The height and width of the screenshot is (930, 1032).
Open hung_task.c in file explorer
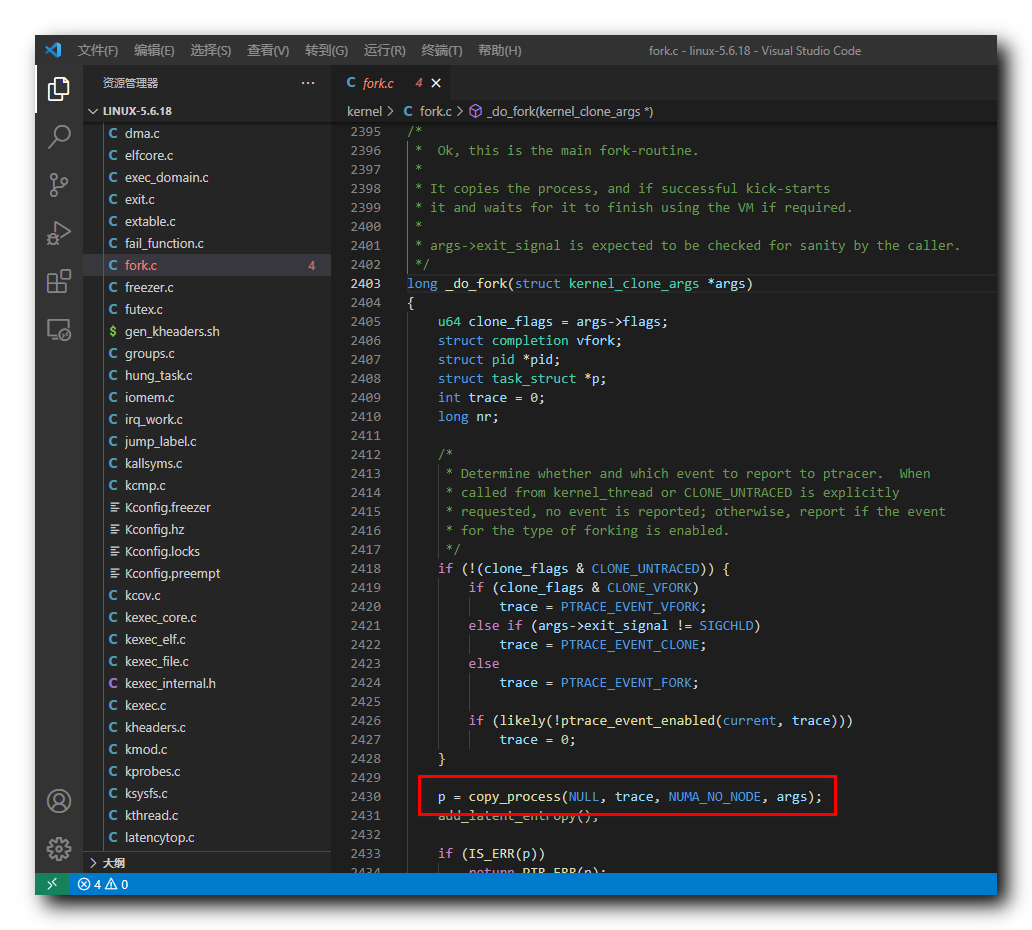(207, 376)
